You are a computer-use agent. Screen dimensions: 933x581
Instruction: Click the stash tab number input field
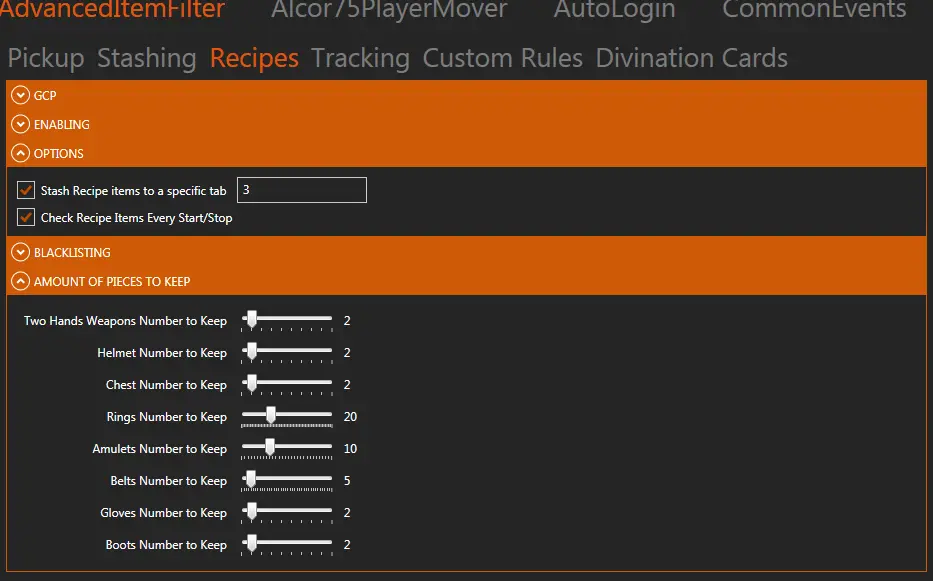coord(301,190)
